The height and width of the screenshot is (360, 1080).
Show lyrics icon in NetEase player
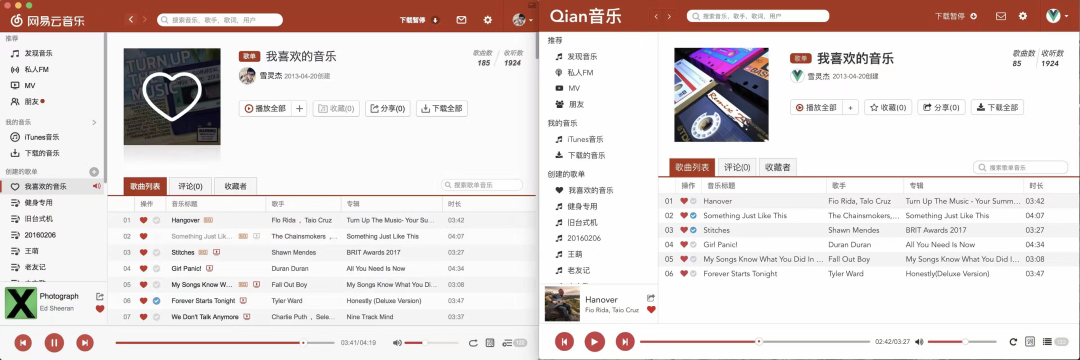pyautogui.click(x=490, y=343)
